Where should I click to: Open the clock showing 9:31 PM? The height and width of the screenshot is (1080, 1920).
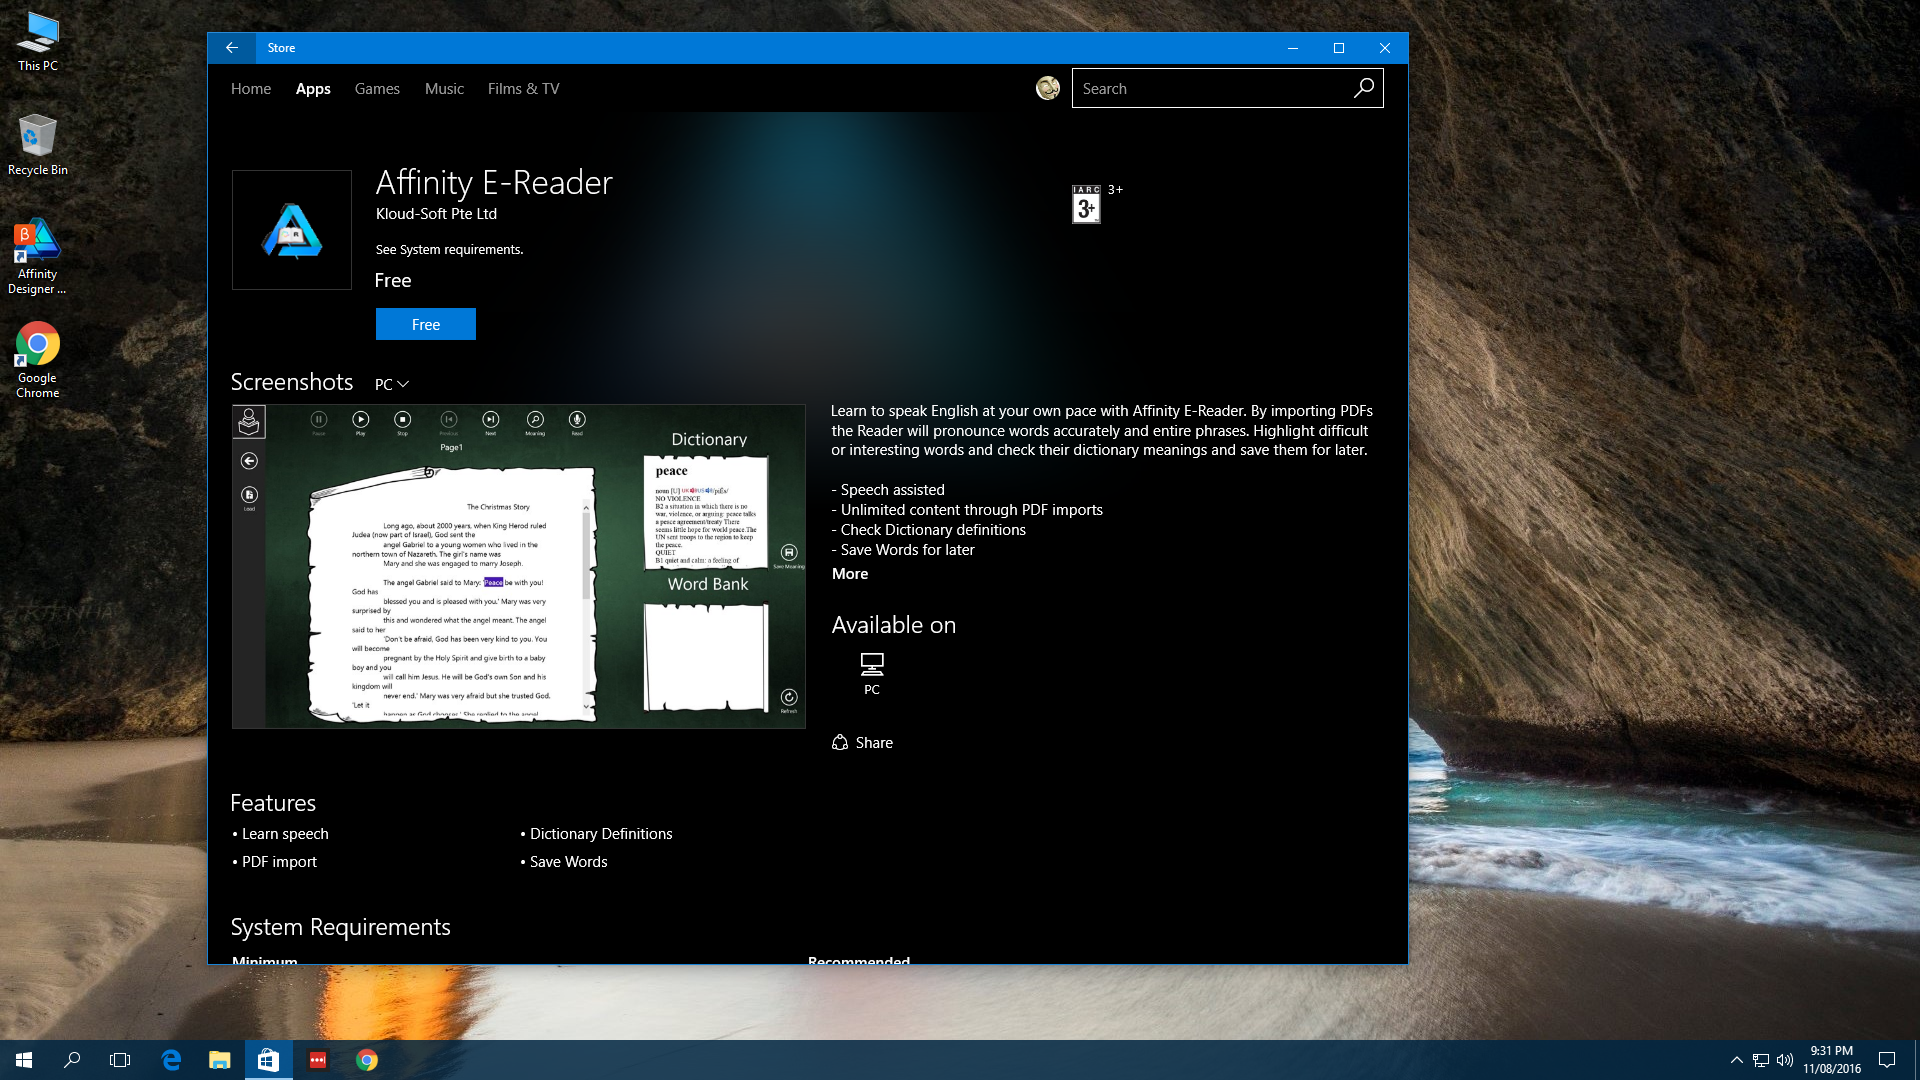[x=1832, y=1060]
